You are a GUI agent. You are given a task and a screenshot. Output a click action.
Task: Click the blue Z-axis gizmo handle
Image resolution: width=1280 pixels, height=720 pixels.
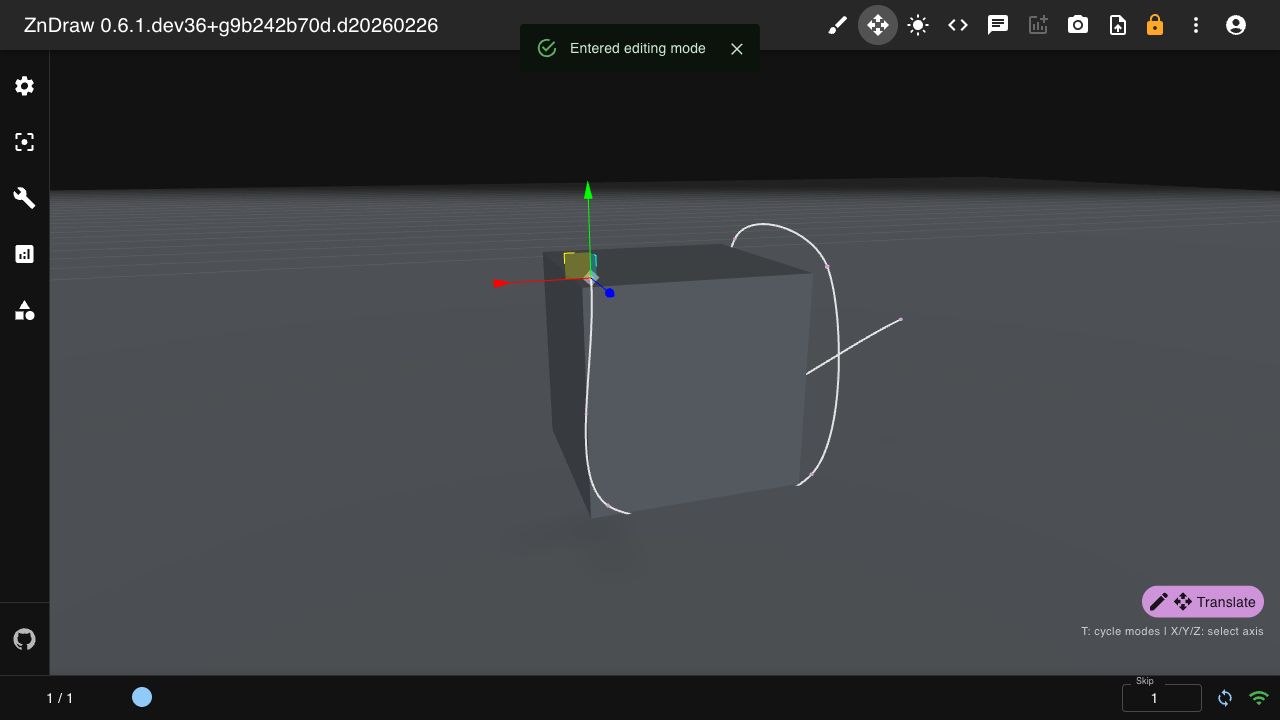[x=610, y=293]
